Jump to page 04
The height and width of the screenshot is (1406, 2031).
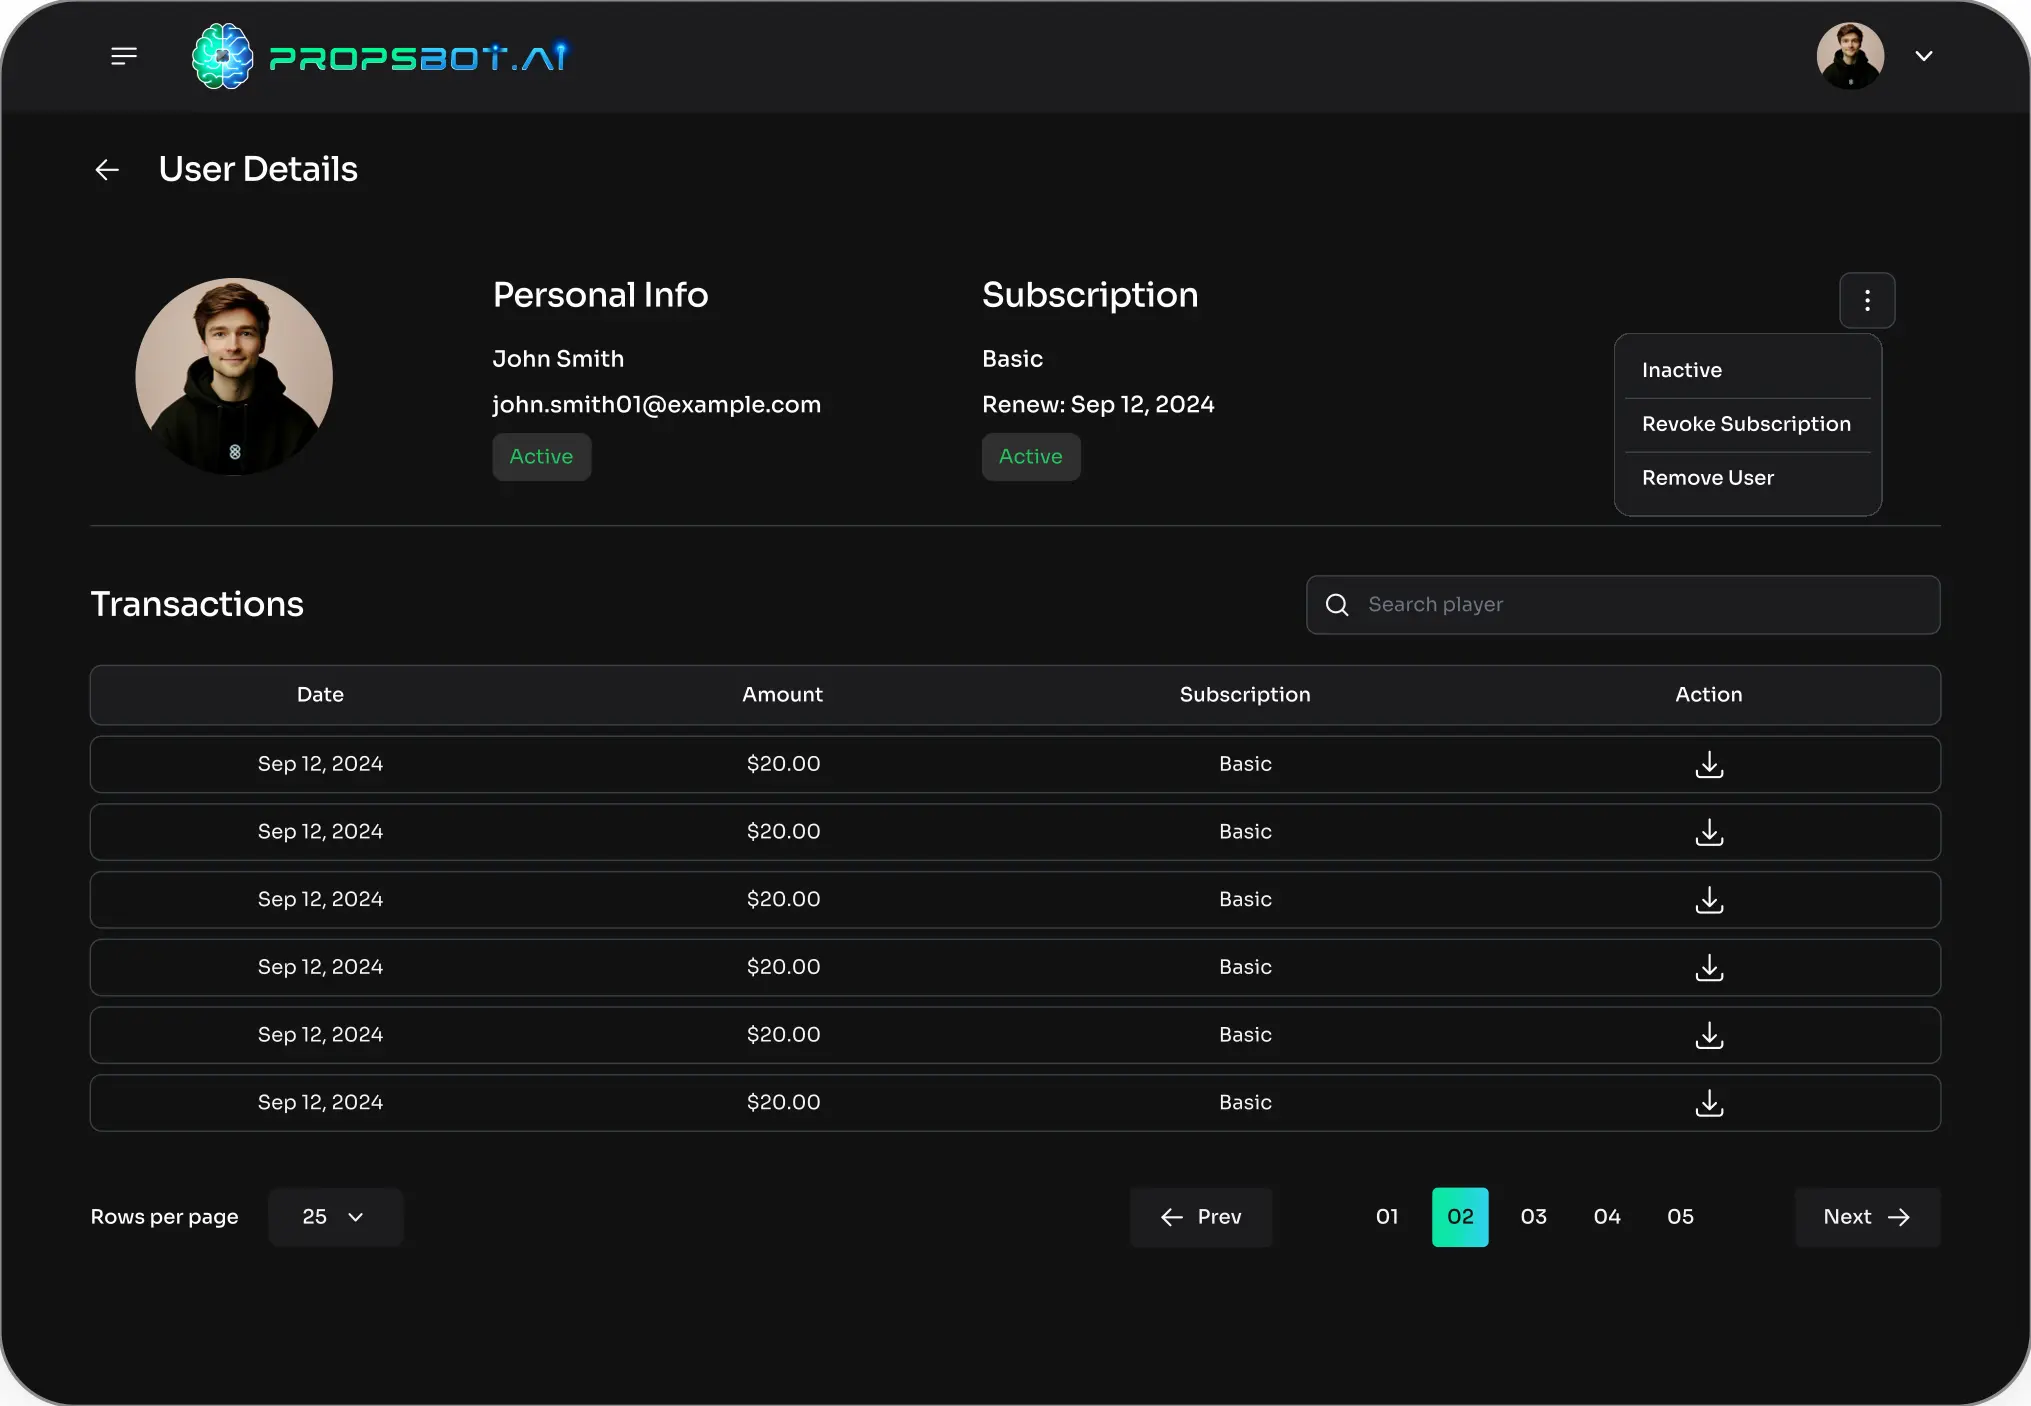point(1607,1217)
